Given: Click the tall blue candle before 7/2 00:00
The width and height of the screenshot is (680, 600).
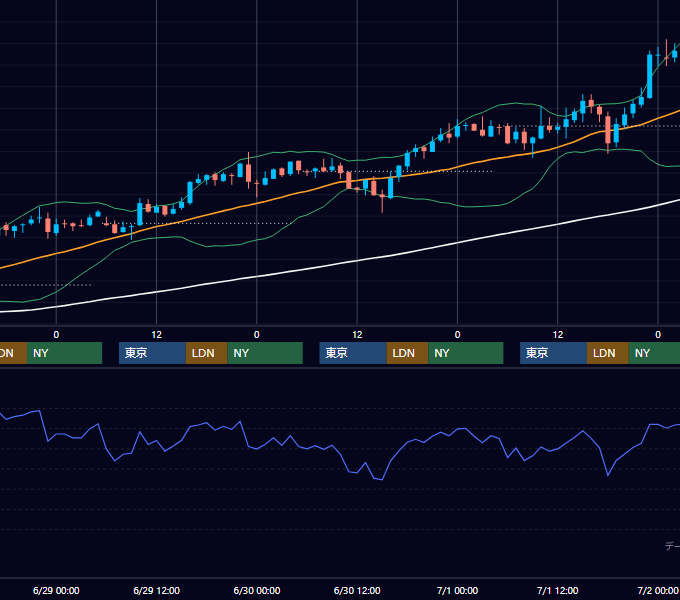Looking at the screenshot, I should 649,76.
